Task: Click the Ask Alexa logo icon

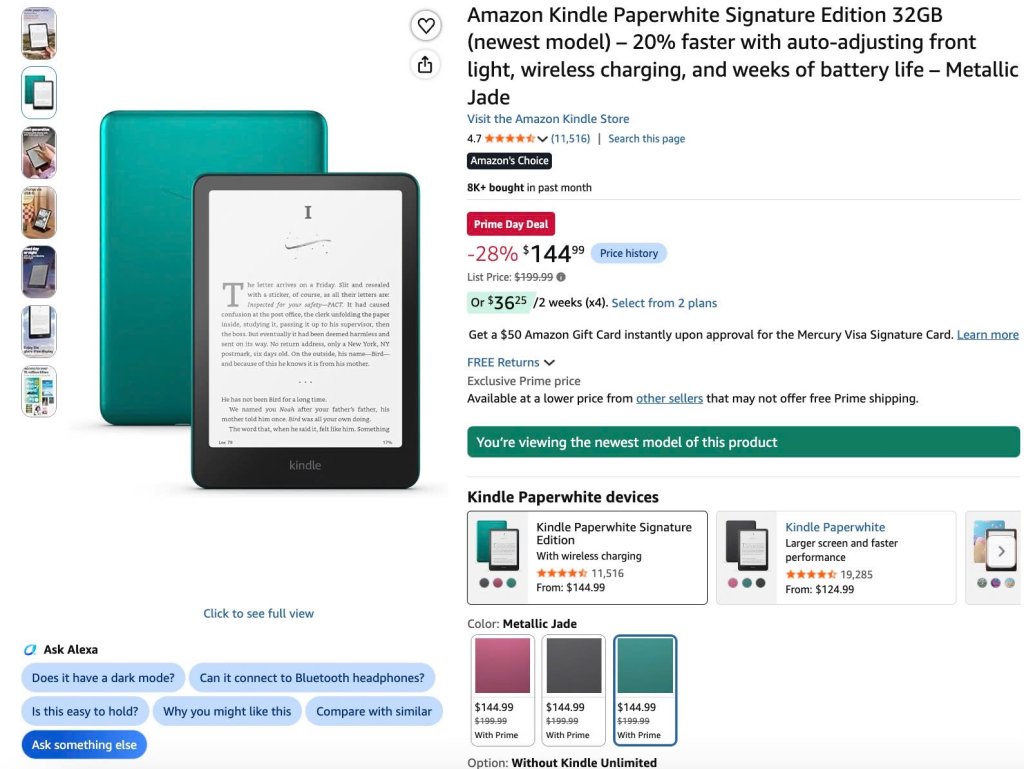Action: coord(30,650)
